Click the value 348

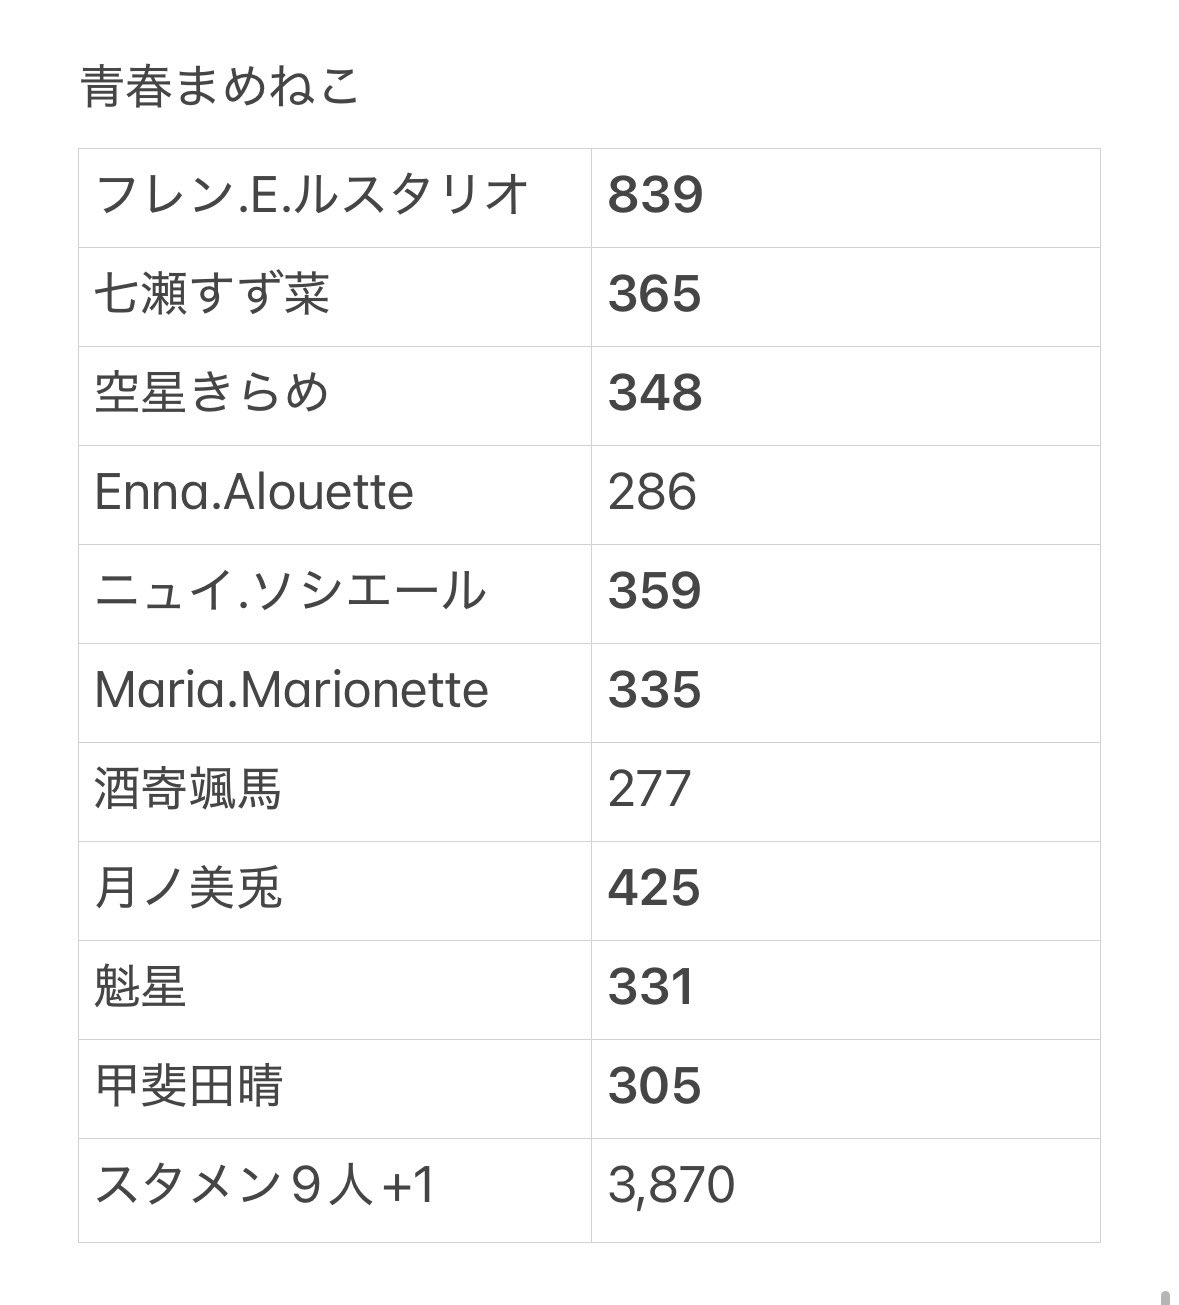coord(655,393)
